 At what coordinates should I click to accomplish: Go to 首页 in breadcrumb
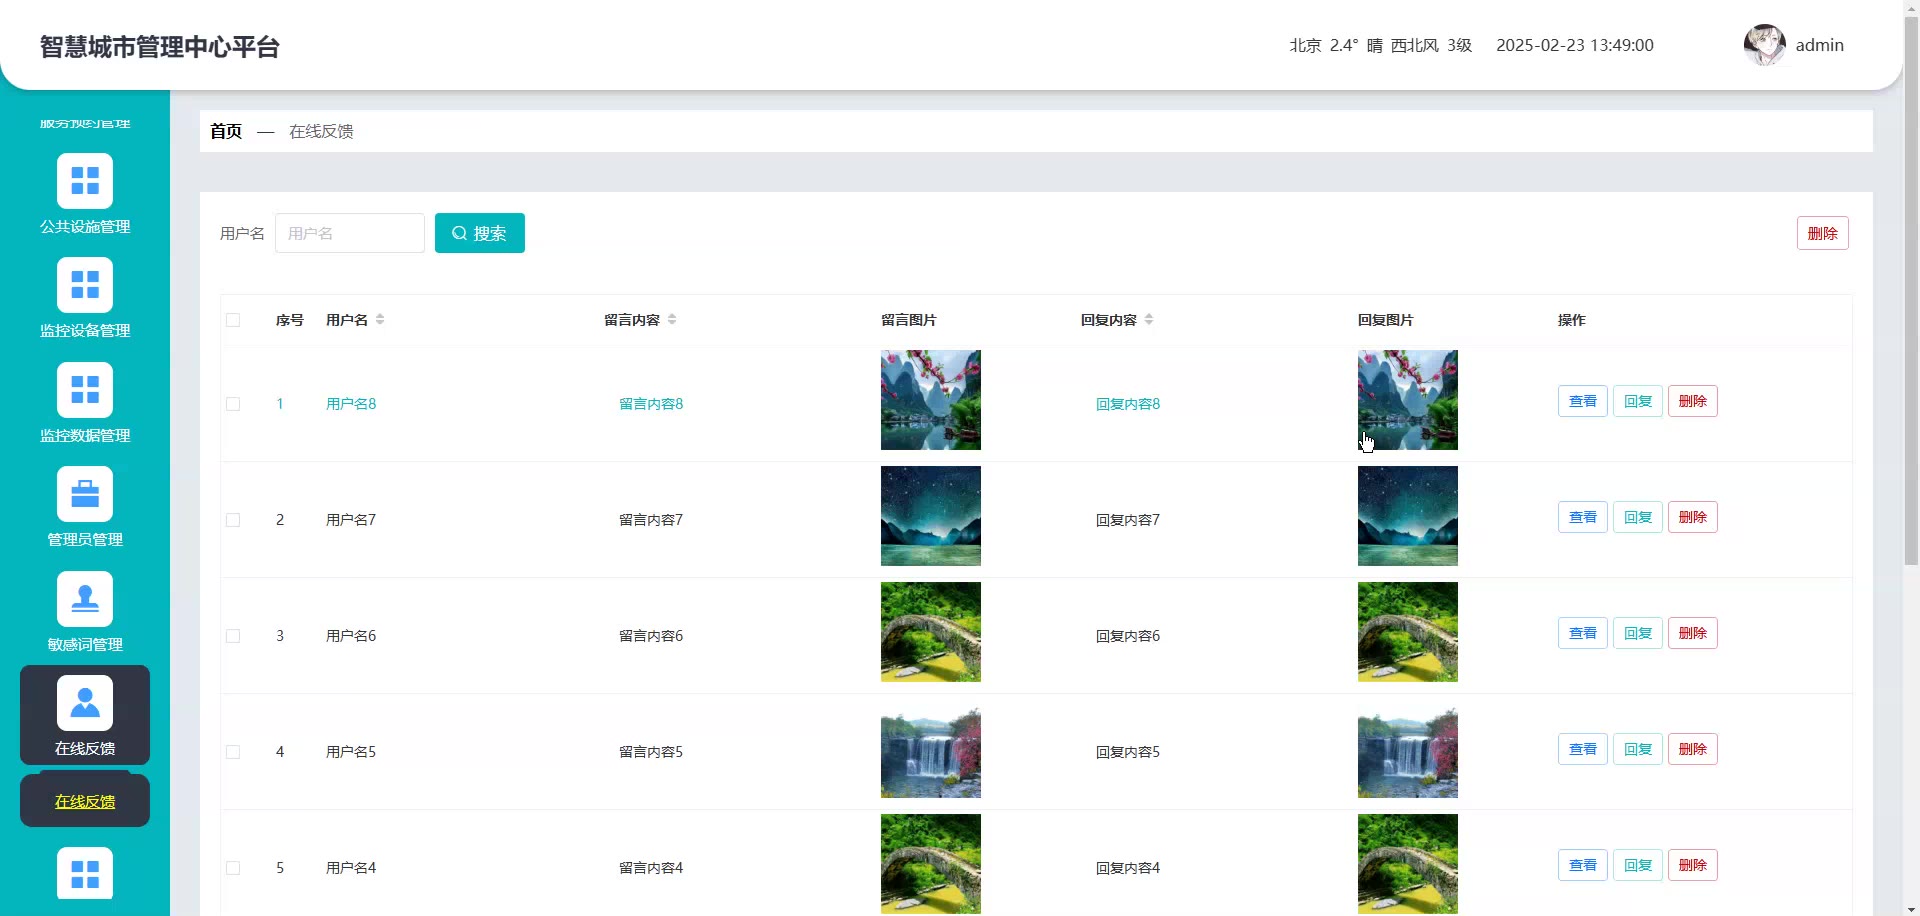coord(226,131)
